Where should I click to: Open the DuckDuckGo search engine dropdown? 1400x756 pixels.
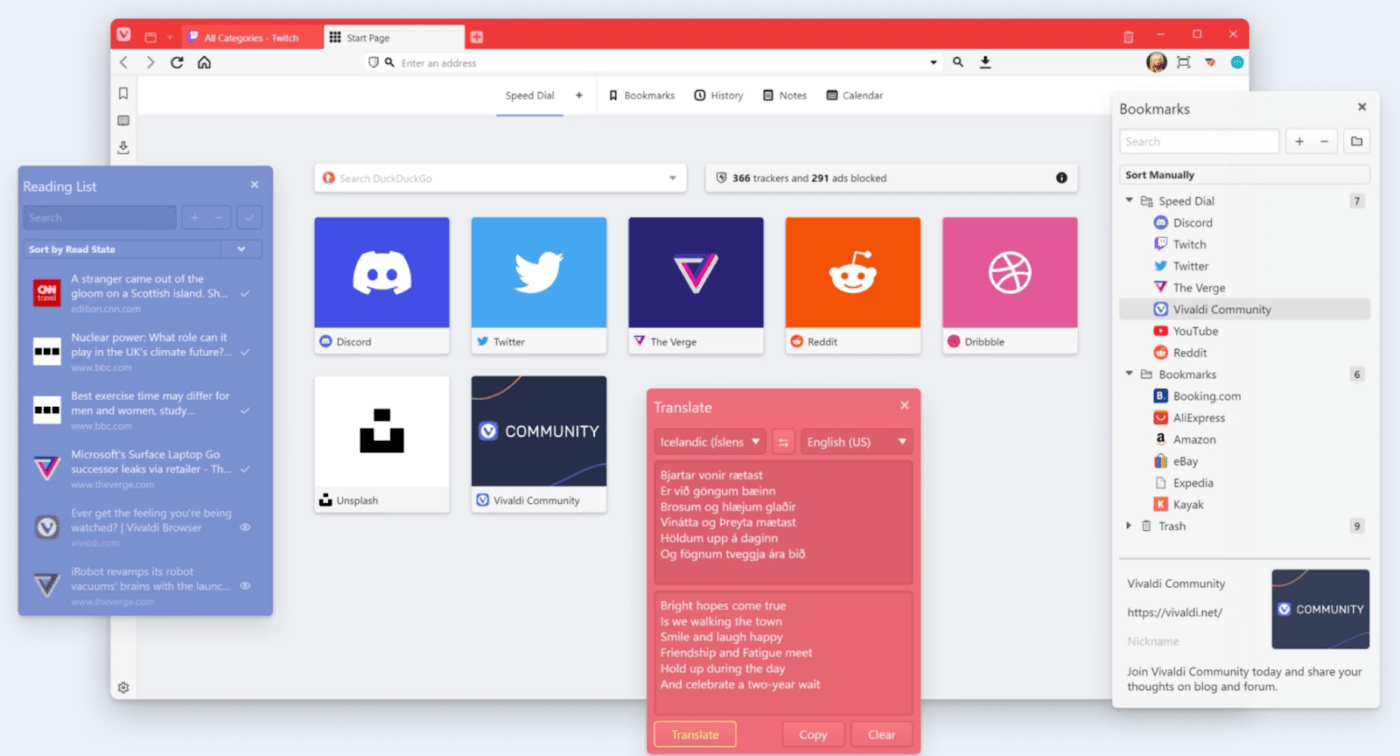[672, 178]
